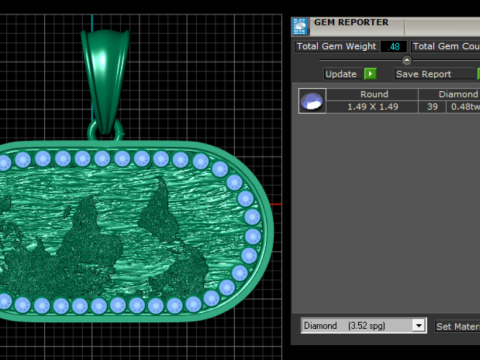480x360 pixels.
Task: Click Save Report button
Action: click(434, 74)
